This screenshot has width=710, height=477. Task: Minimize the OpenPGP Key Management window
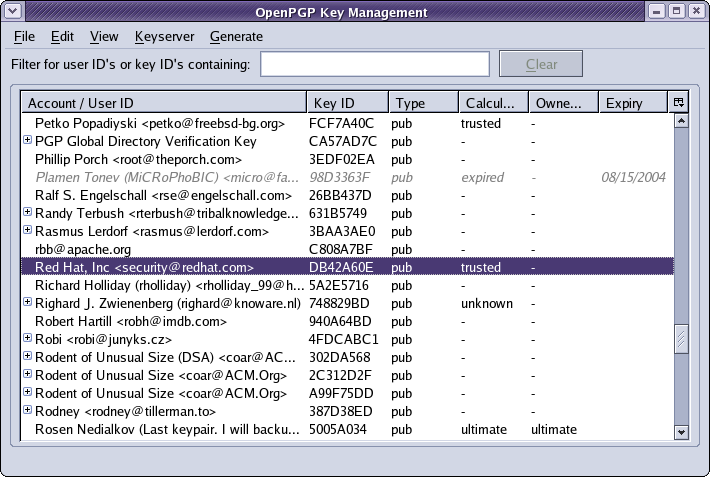pos(657,11)
